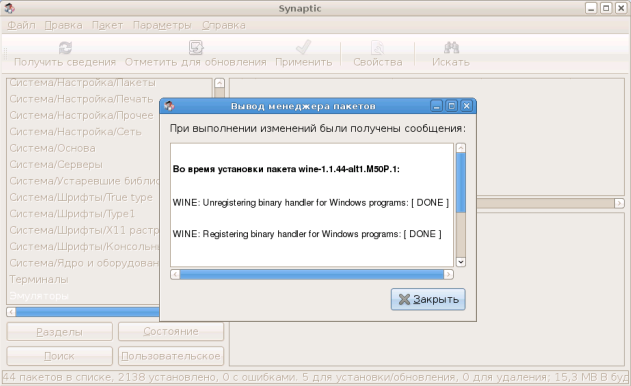This screenshot has height=386, width=631.
Task: Click the Synaptic main window titlebar icon
Action: click(x=10, y=8)
